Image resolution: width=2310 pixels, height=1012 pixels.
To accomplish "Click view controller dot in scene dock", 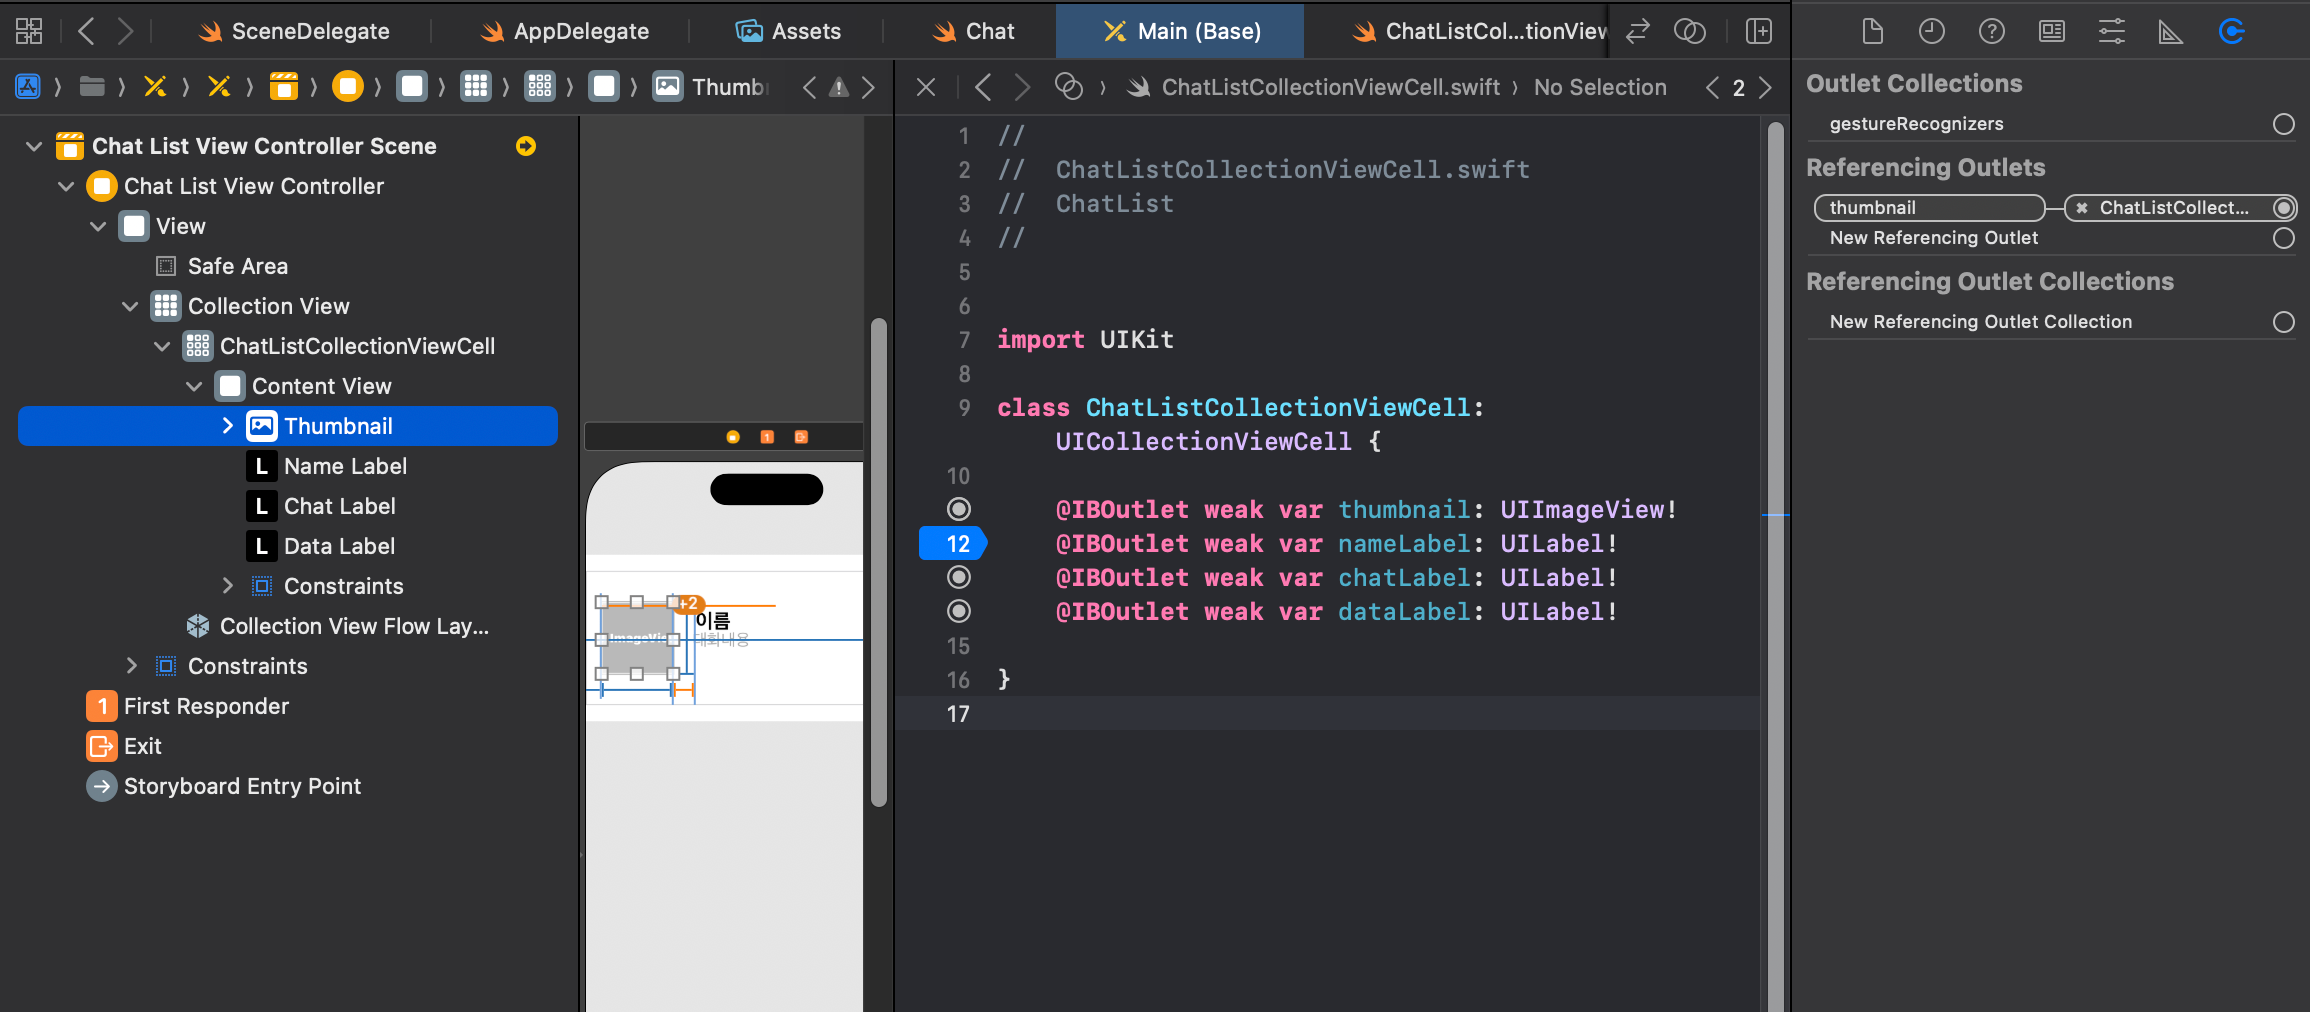I will [x=733, y=437].
